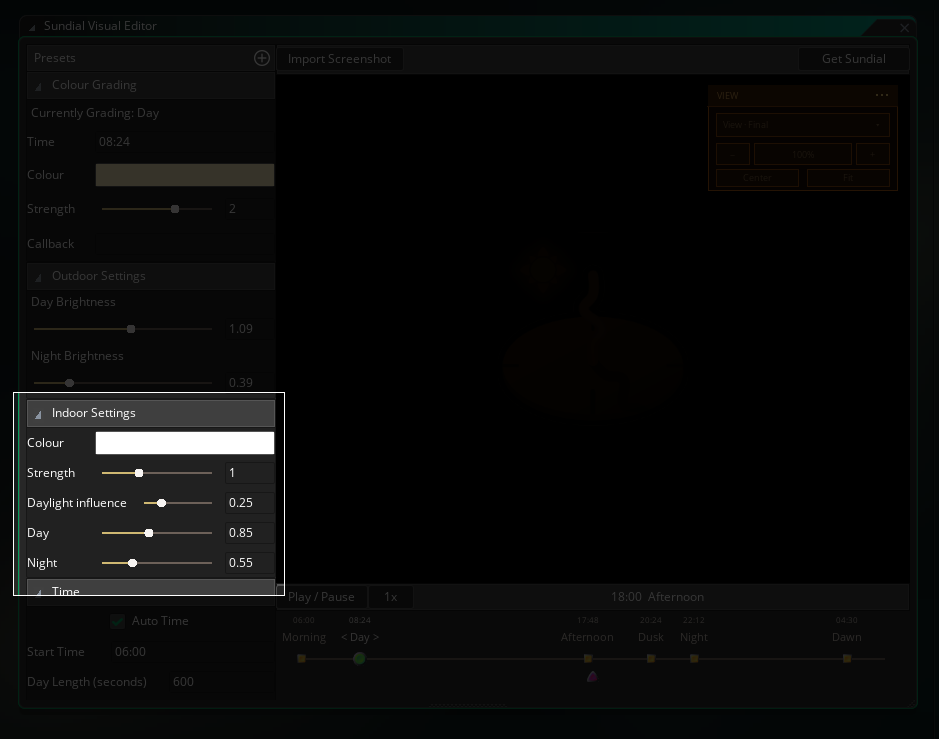This screenshot has width=939, height=739.
Task: Select the Morning timeline marker
Action: pyautogui.click(x=301, y=659)
